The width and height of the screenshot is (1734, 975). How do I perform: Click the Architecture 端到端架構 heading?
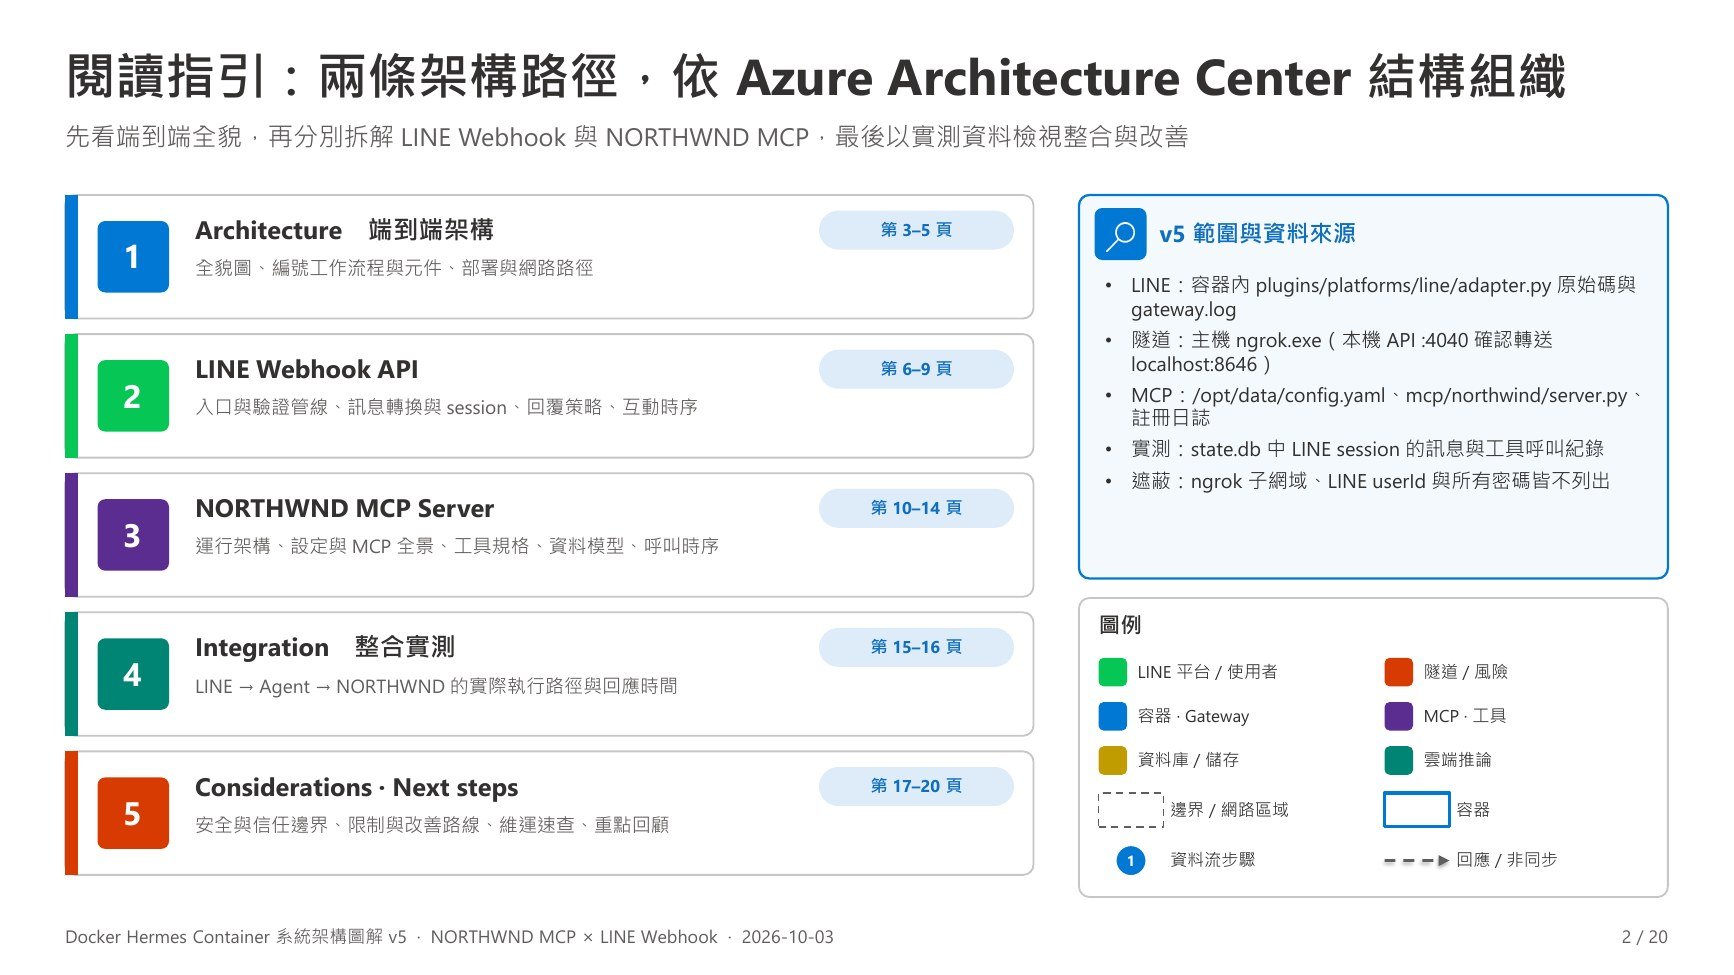pos(344,230)
